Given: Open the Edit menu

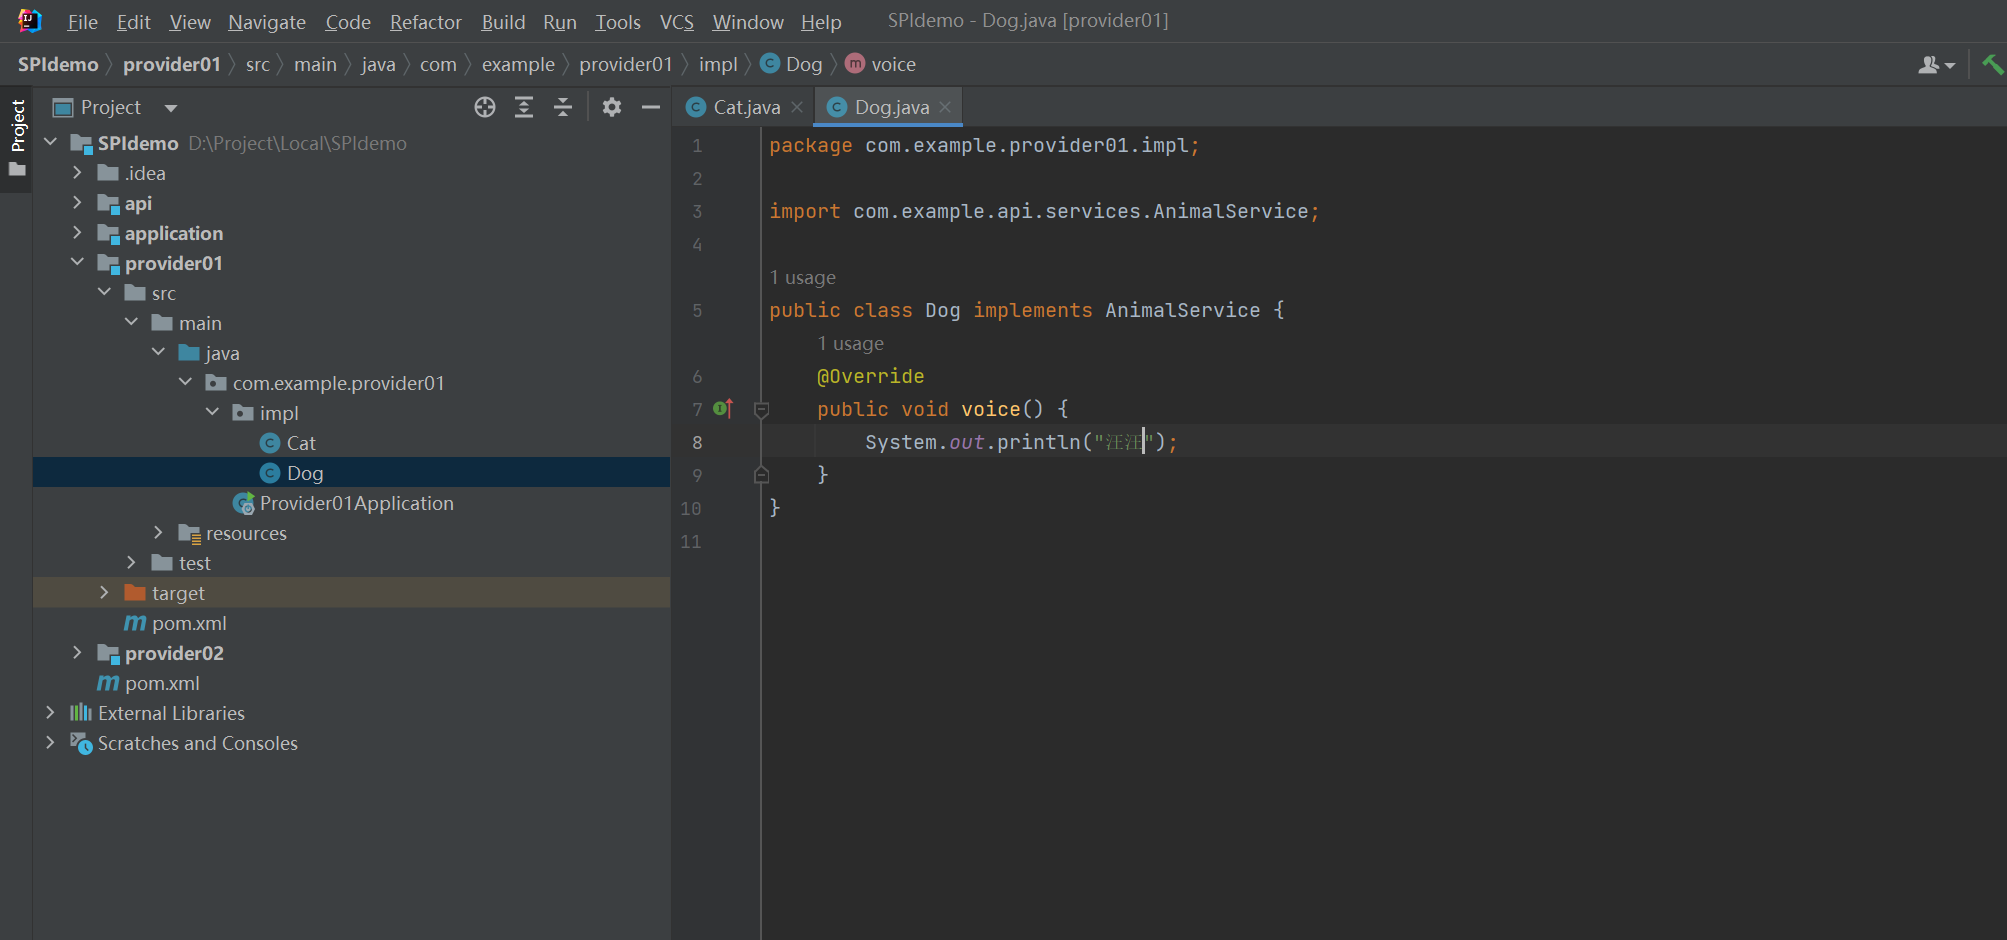Looking at the screenshot, I should pos(133,22).
